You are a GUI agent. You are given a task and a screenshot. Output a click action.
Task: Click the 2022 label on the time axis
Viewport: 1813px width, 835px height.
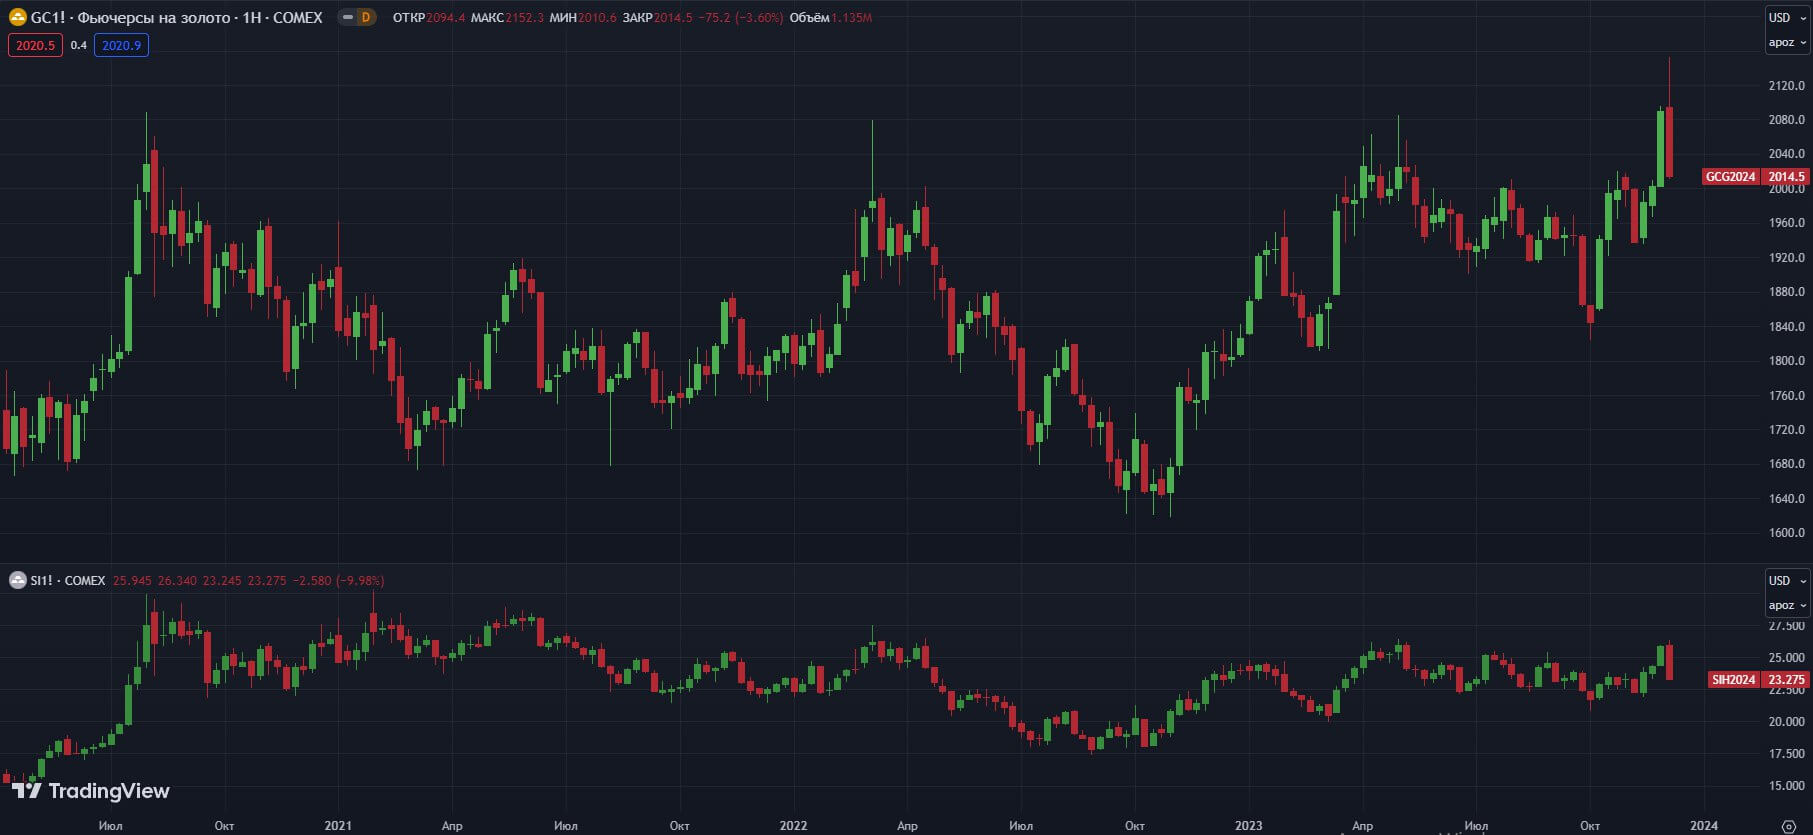[x=793, y=825]
